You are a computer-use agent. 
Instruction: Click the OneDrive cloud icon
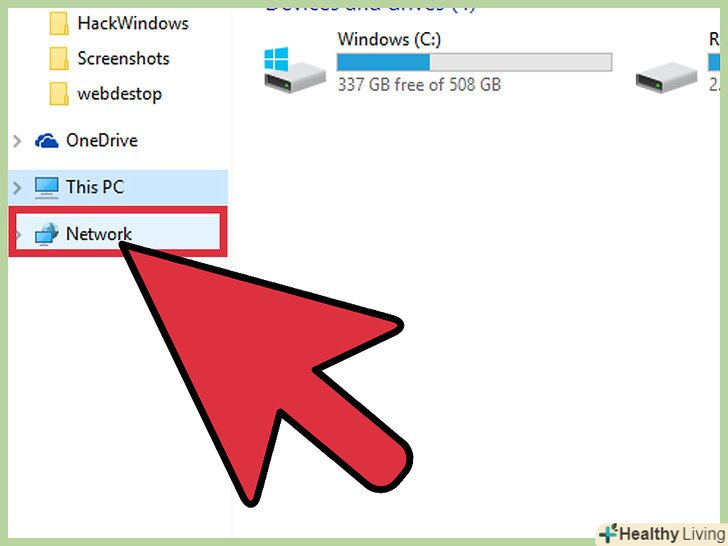click(x=46, y=141)
